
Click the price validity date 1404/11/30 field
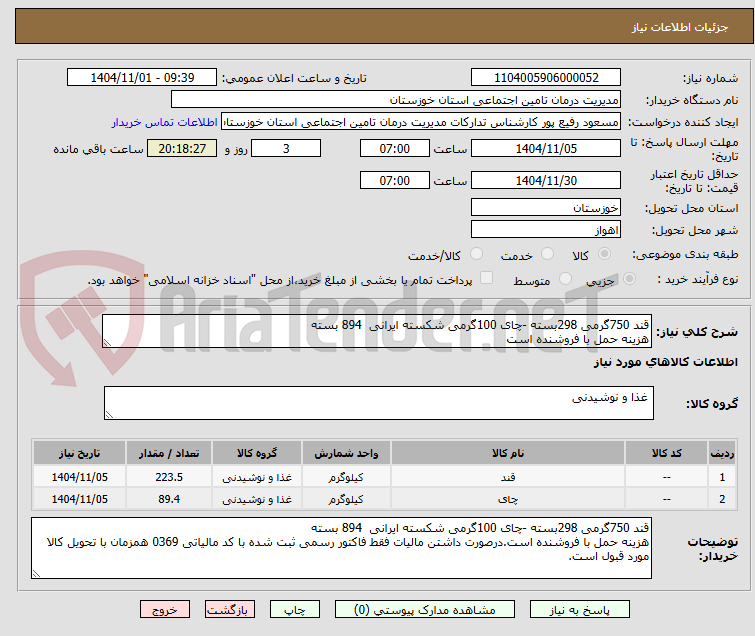pyautogui.click(x=546, y=181)
